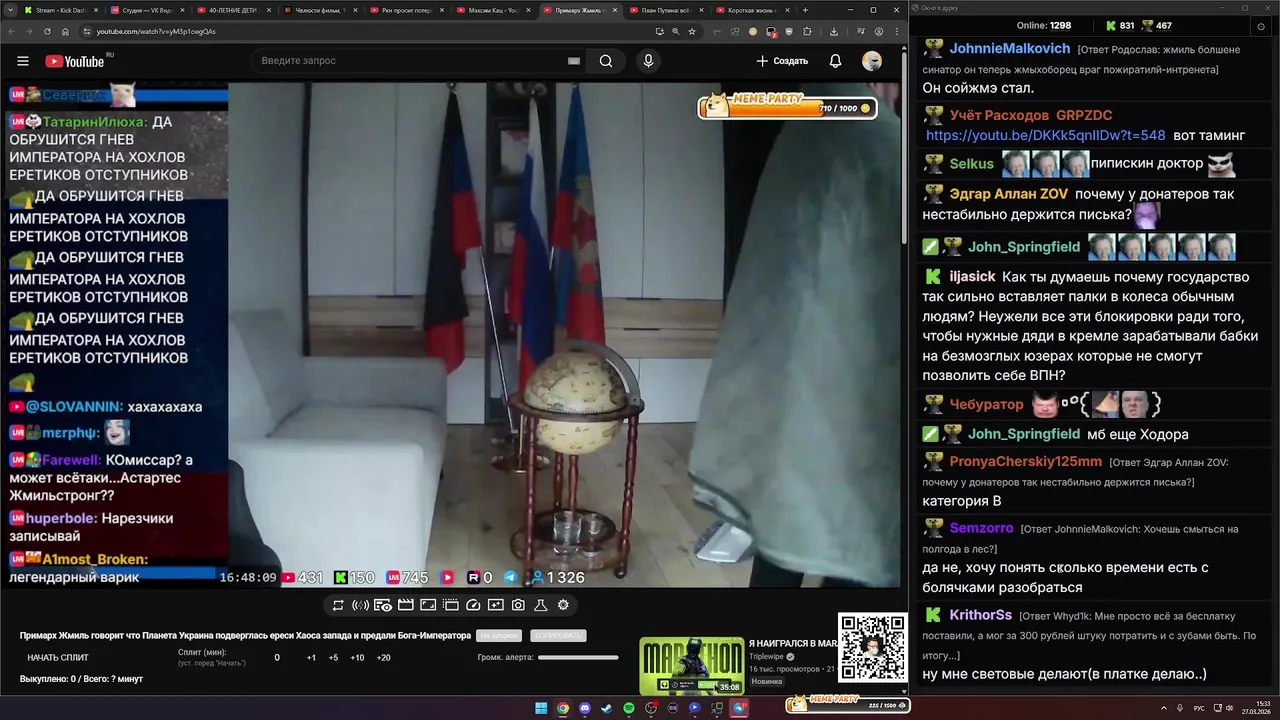Click the Meme Party donation progress bar on video
Screen dimensions: 1280x720
click(787, 105)
